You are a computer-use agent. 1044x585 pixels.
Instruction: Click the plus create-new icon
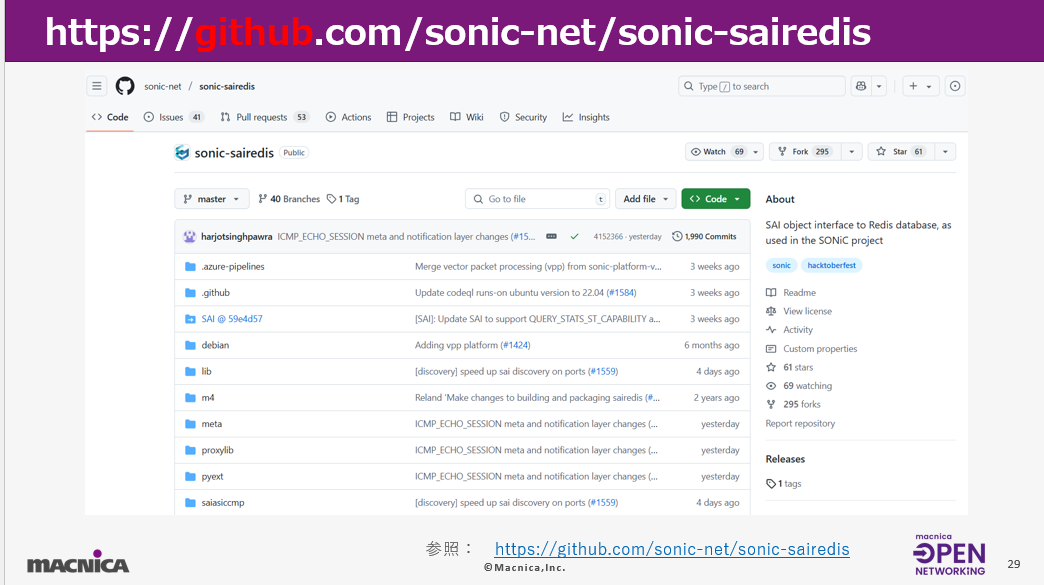(x=914, y=86)
